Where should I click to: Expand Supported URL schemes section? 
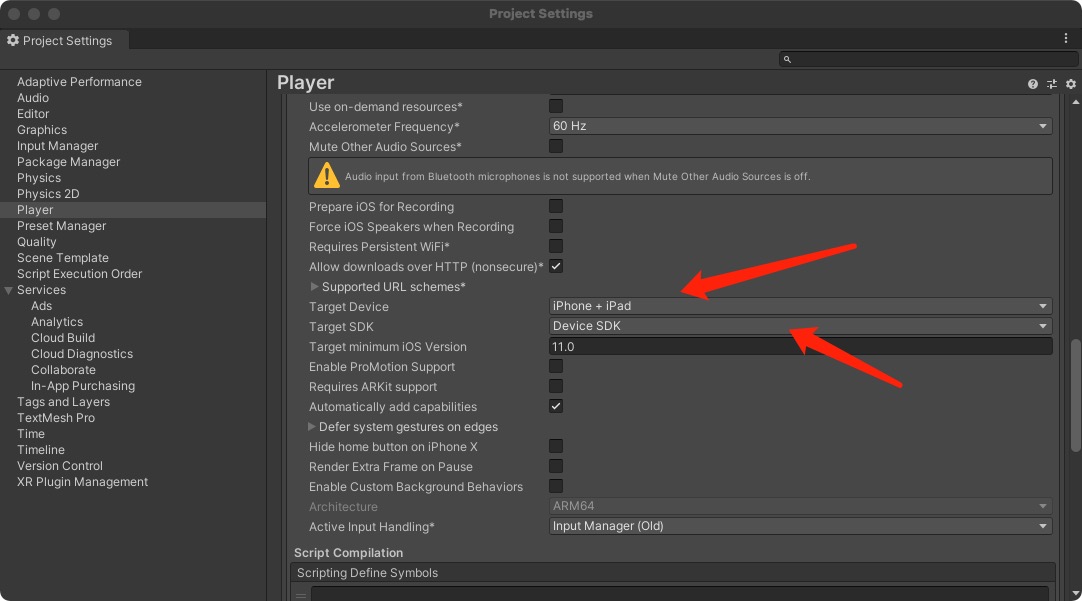click(x=314, y=286)
